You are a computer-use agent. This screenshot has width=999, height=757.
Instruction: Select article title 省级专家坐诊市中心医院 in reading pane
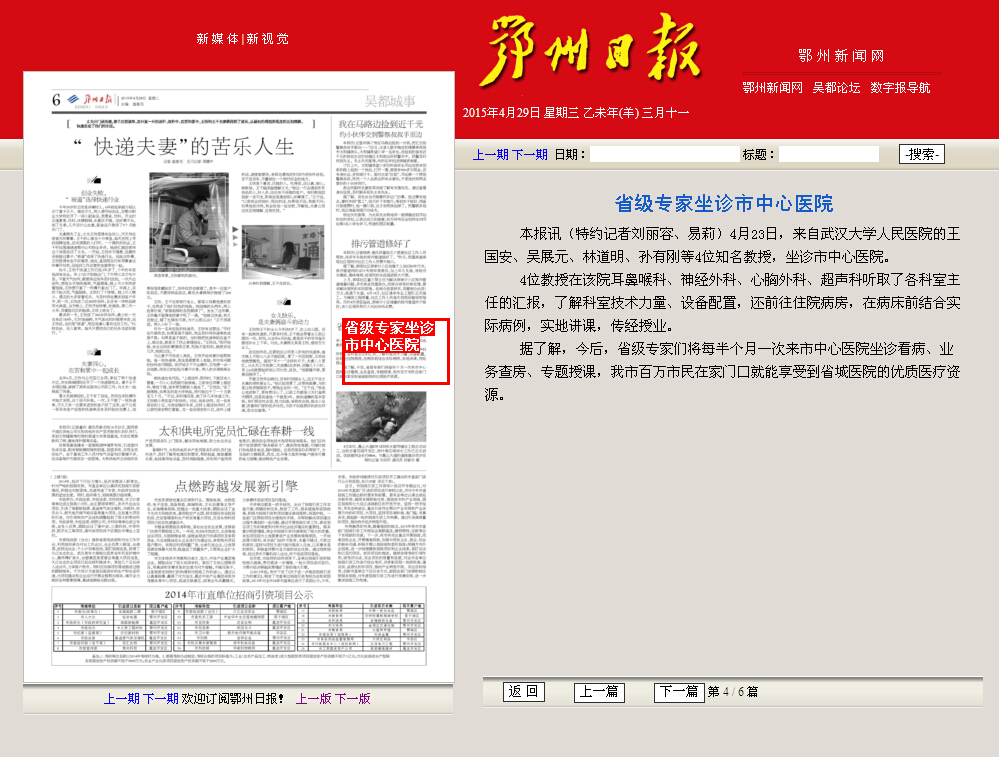coord(724,204)
